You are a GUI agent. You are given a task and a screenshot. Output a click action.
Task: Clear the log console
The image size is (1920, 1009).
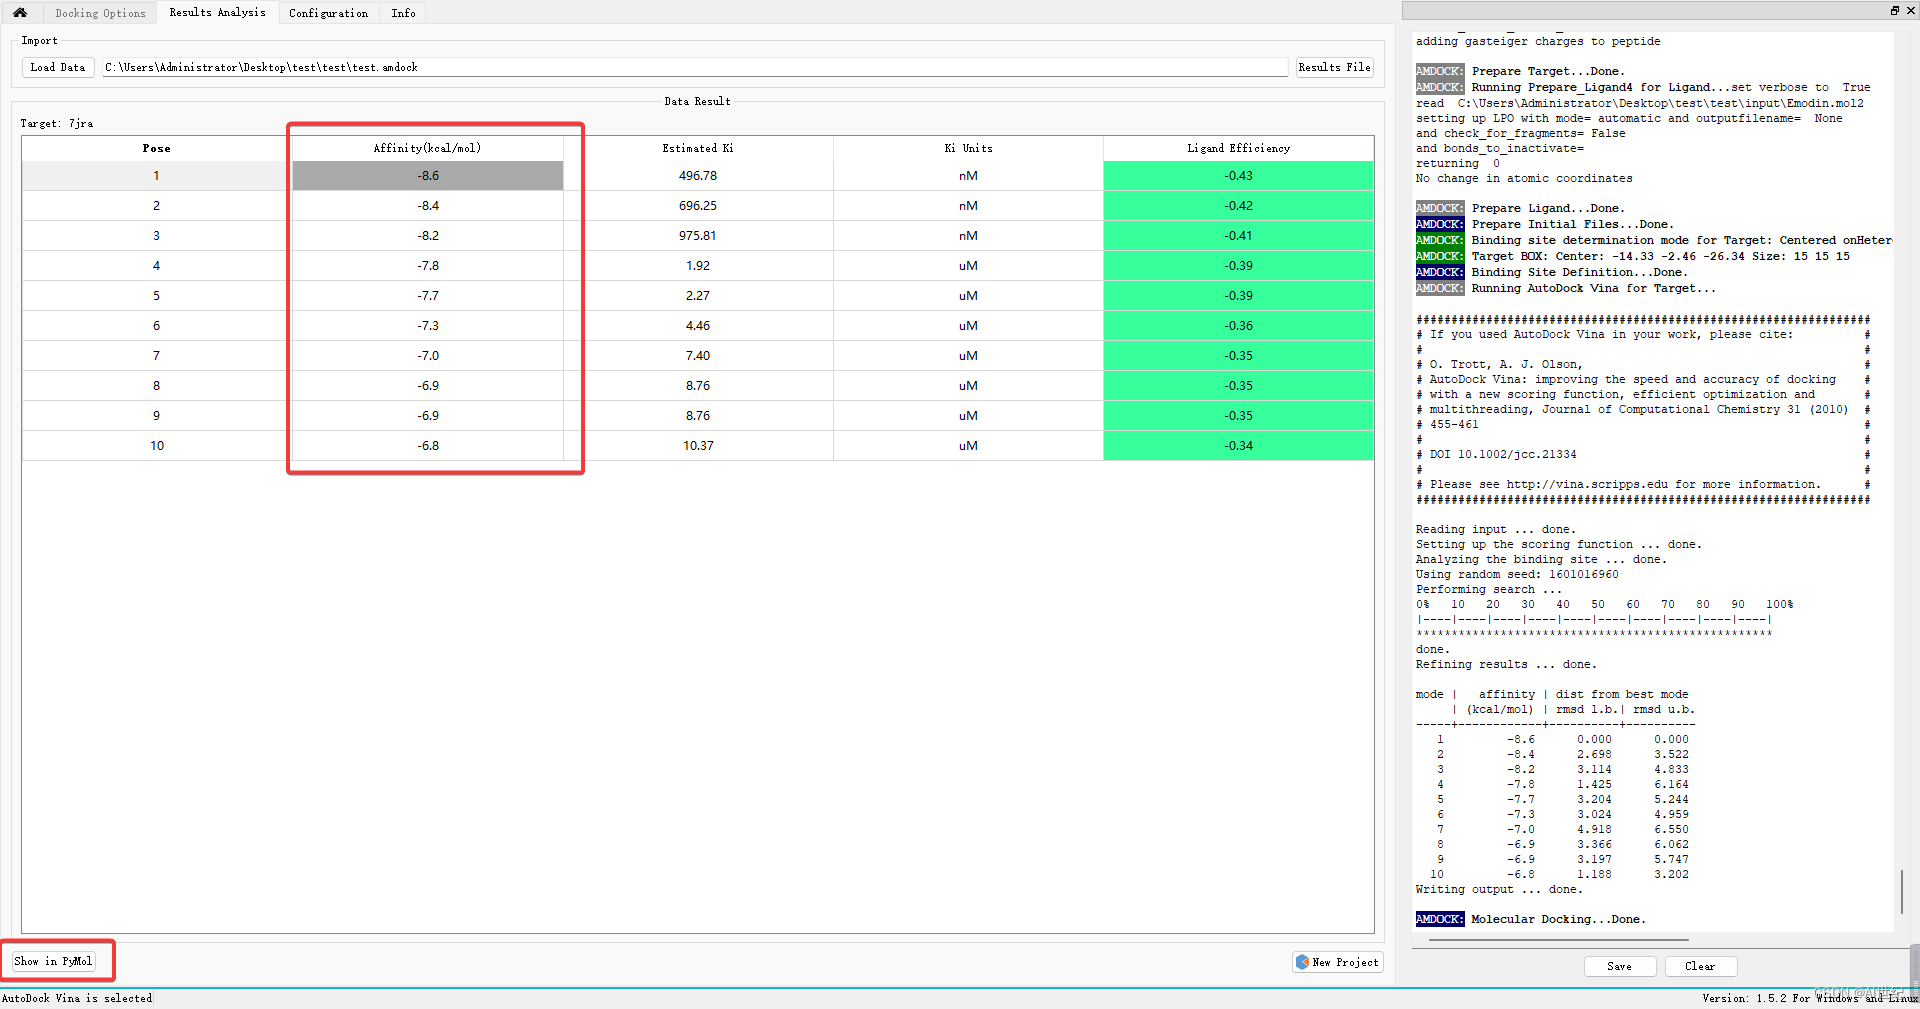pos(1700,966)
